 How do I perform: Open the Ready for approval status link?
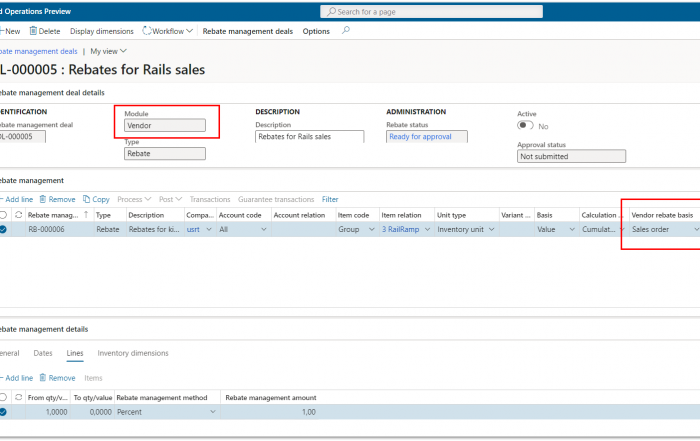(420, 137)
